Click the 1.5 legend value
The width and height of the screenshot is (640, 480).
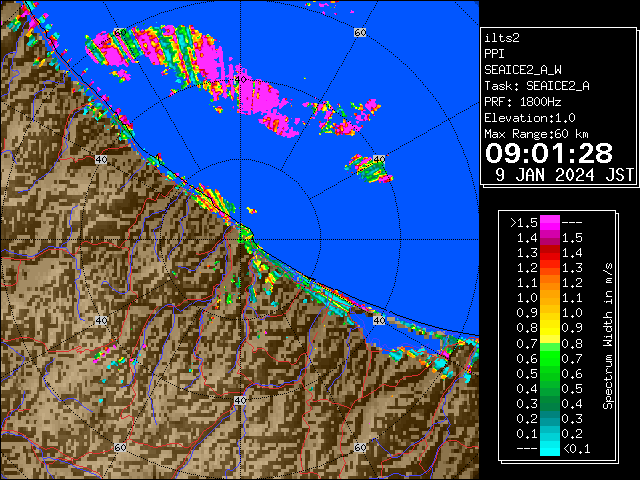(572, 238)
